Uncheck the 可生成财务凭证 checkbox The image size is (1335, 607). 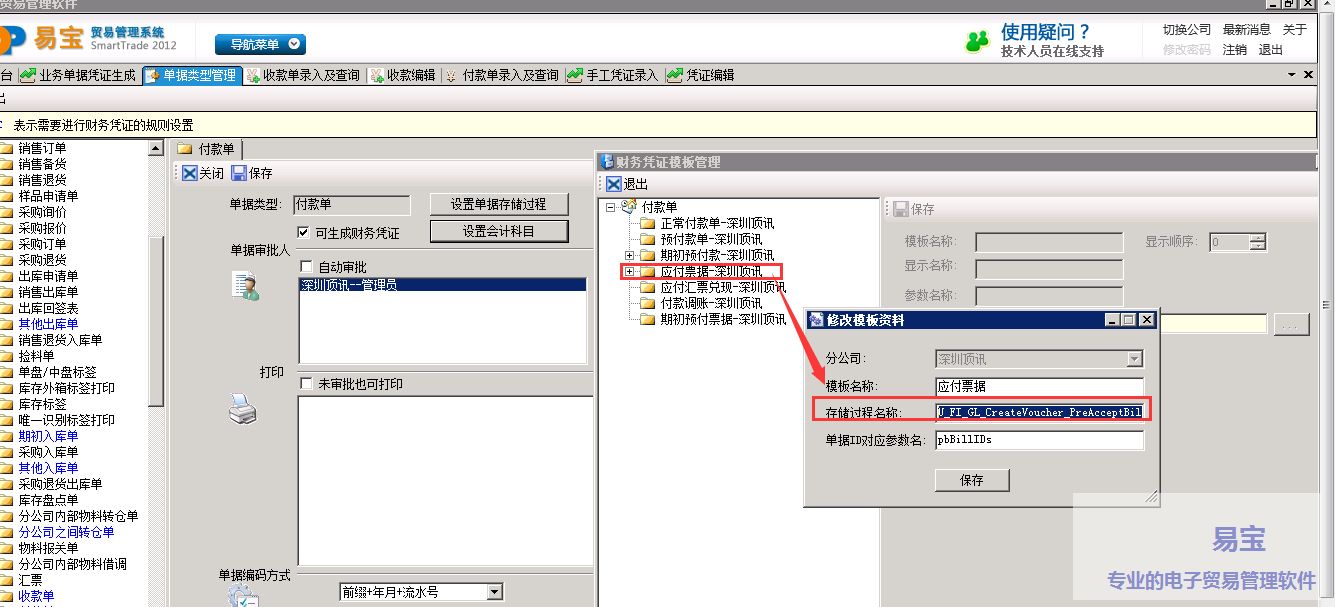click(x=304, y=233)
